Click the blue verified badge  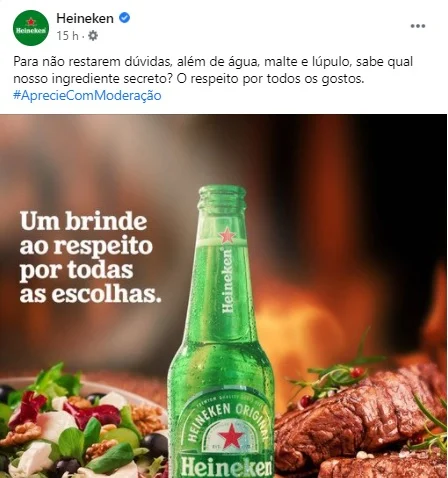tap(125, 18)
